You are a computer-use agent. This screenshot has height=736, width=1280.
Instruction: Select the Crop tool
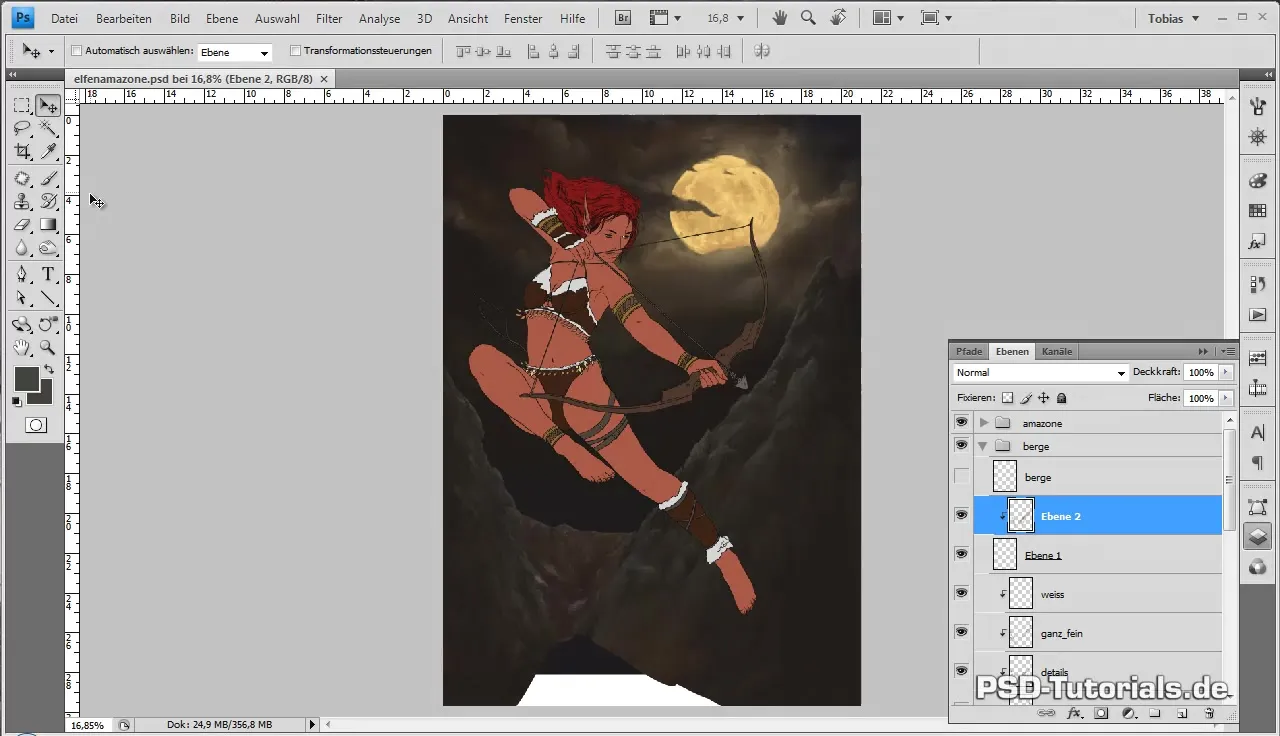pos(21,151)
